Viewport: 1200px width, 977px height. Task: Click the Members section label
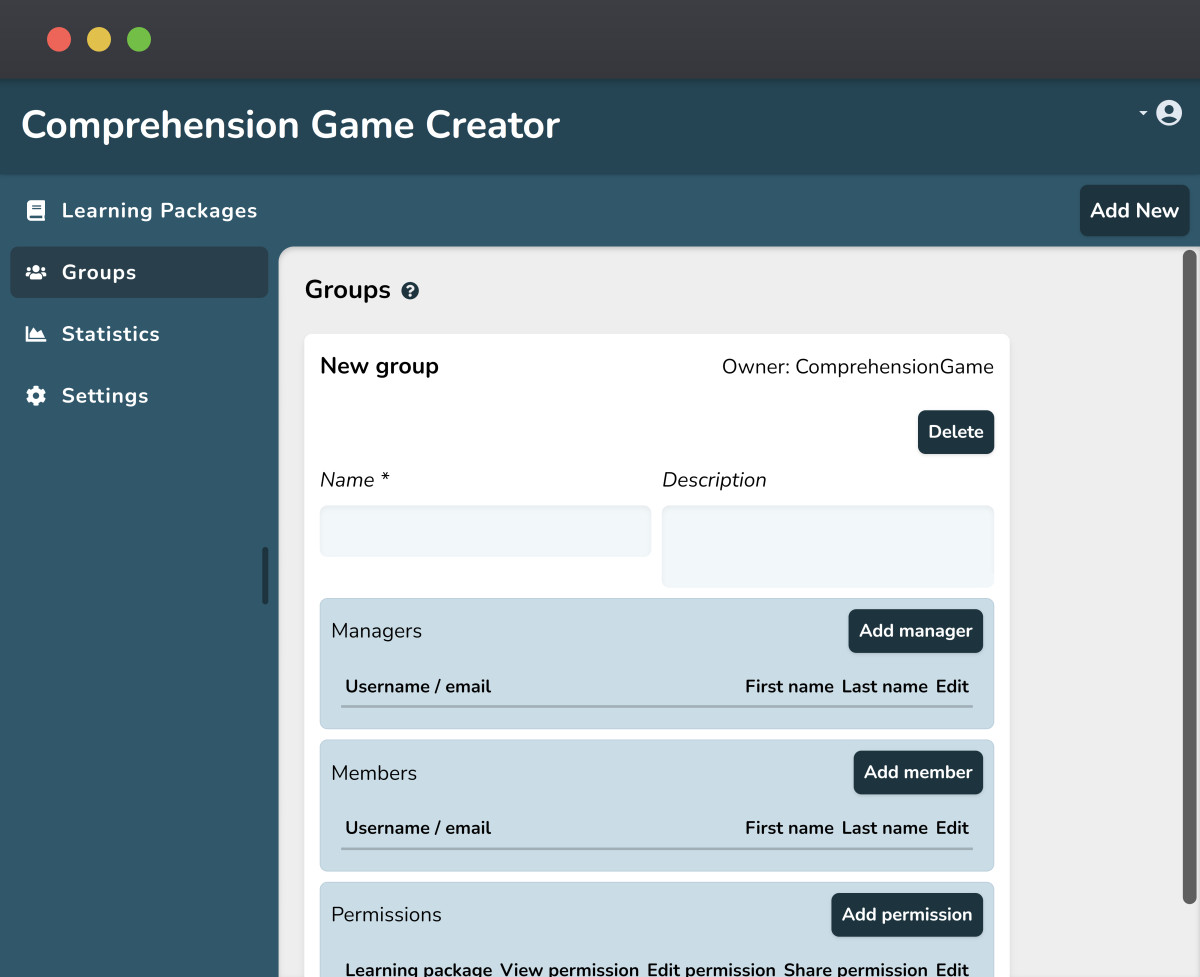click(374, 773)
